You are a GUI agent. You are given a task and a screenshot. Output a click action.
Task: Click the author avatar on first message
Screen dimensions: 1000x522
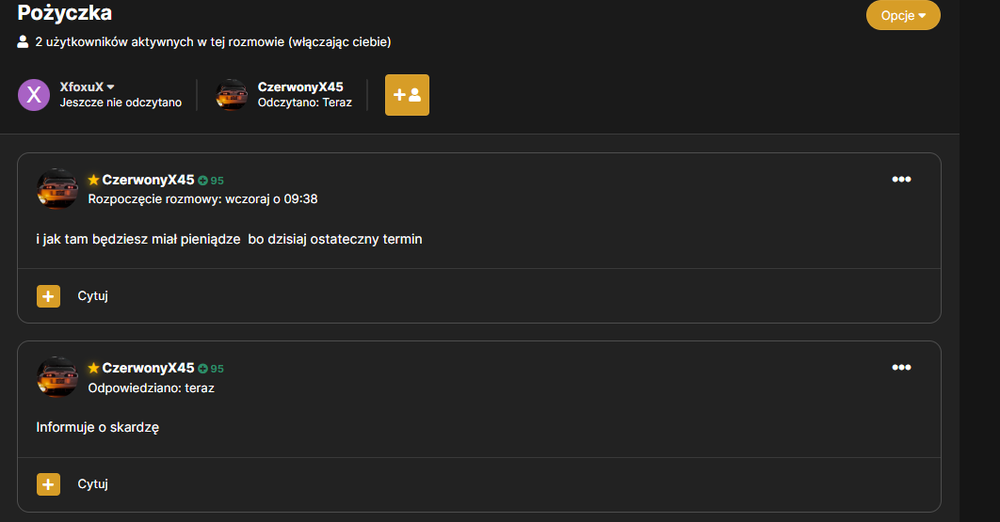[57, 189]
